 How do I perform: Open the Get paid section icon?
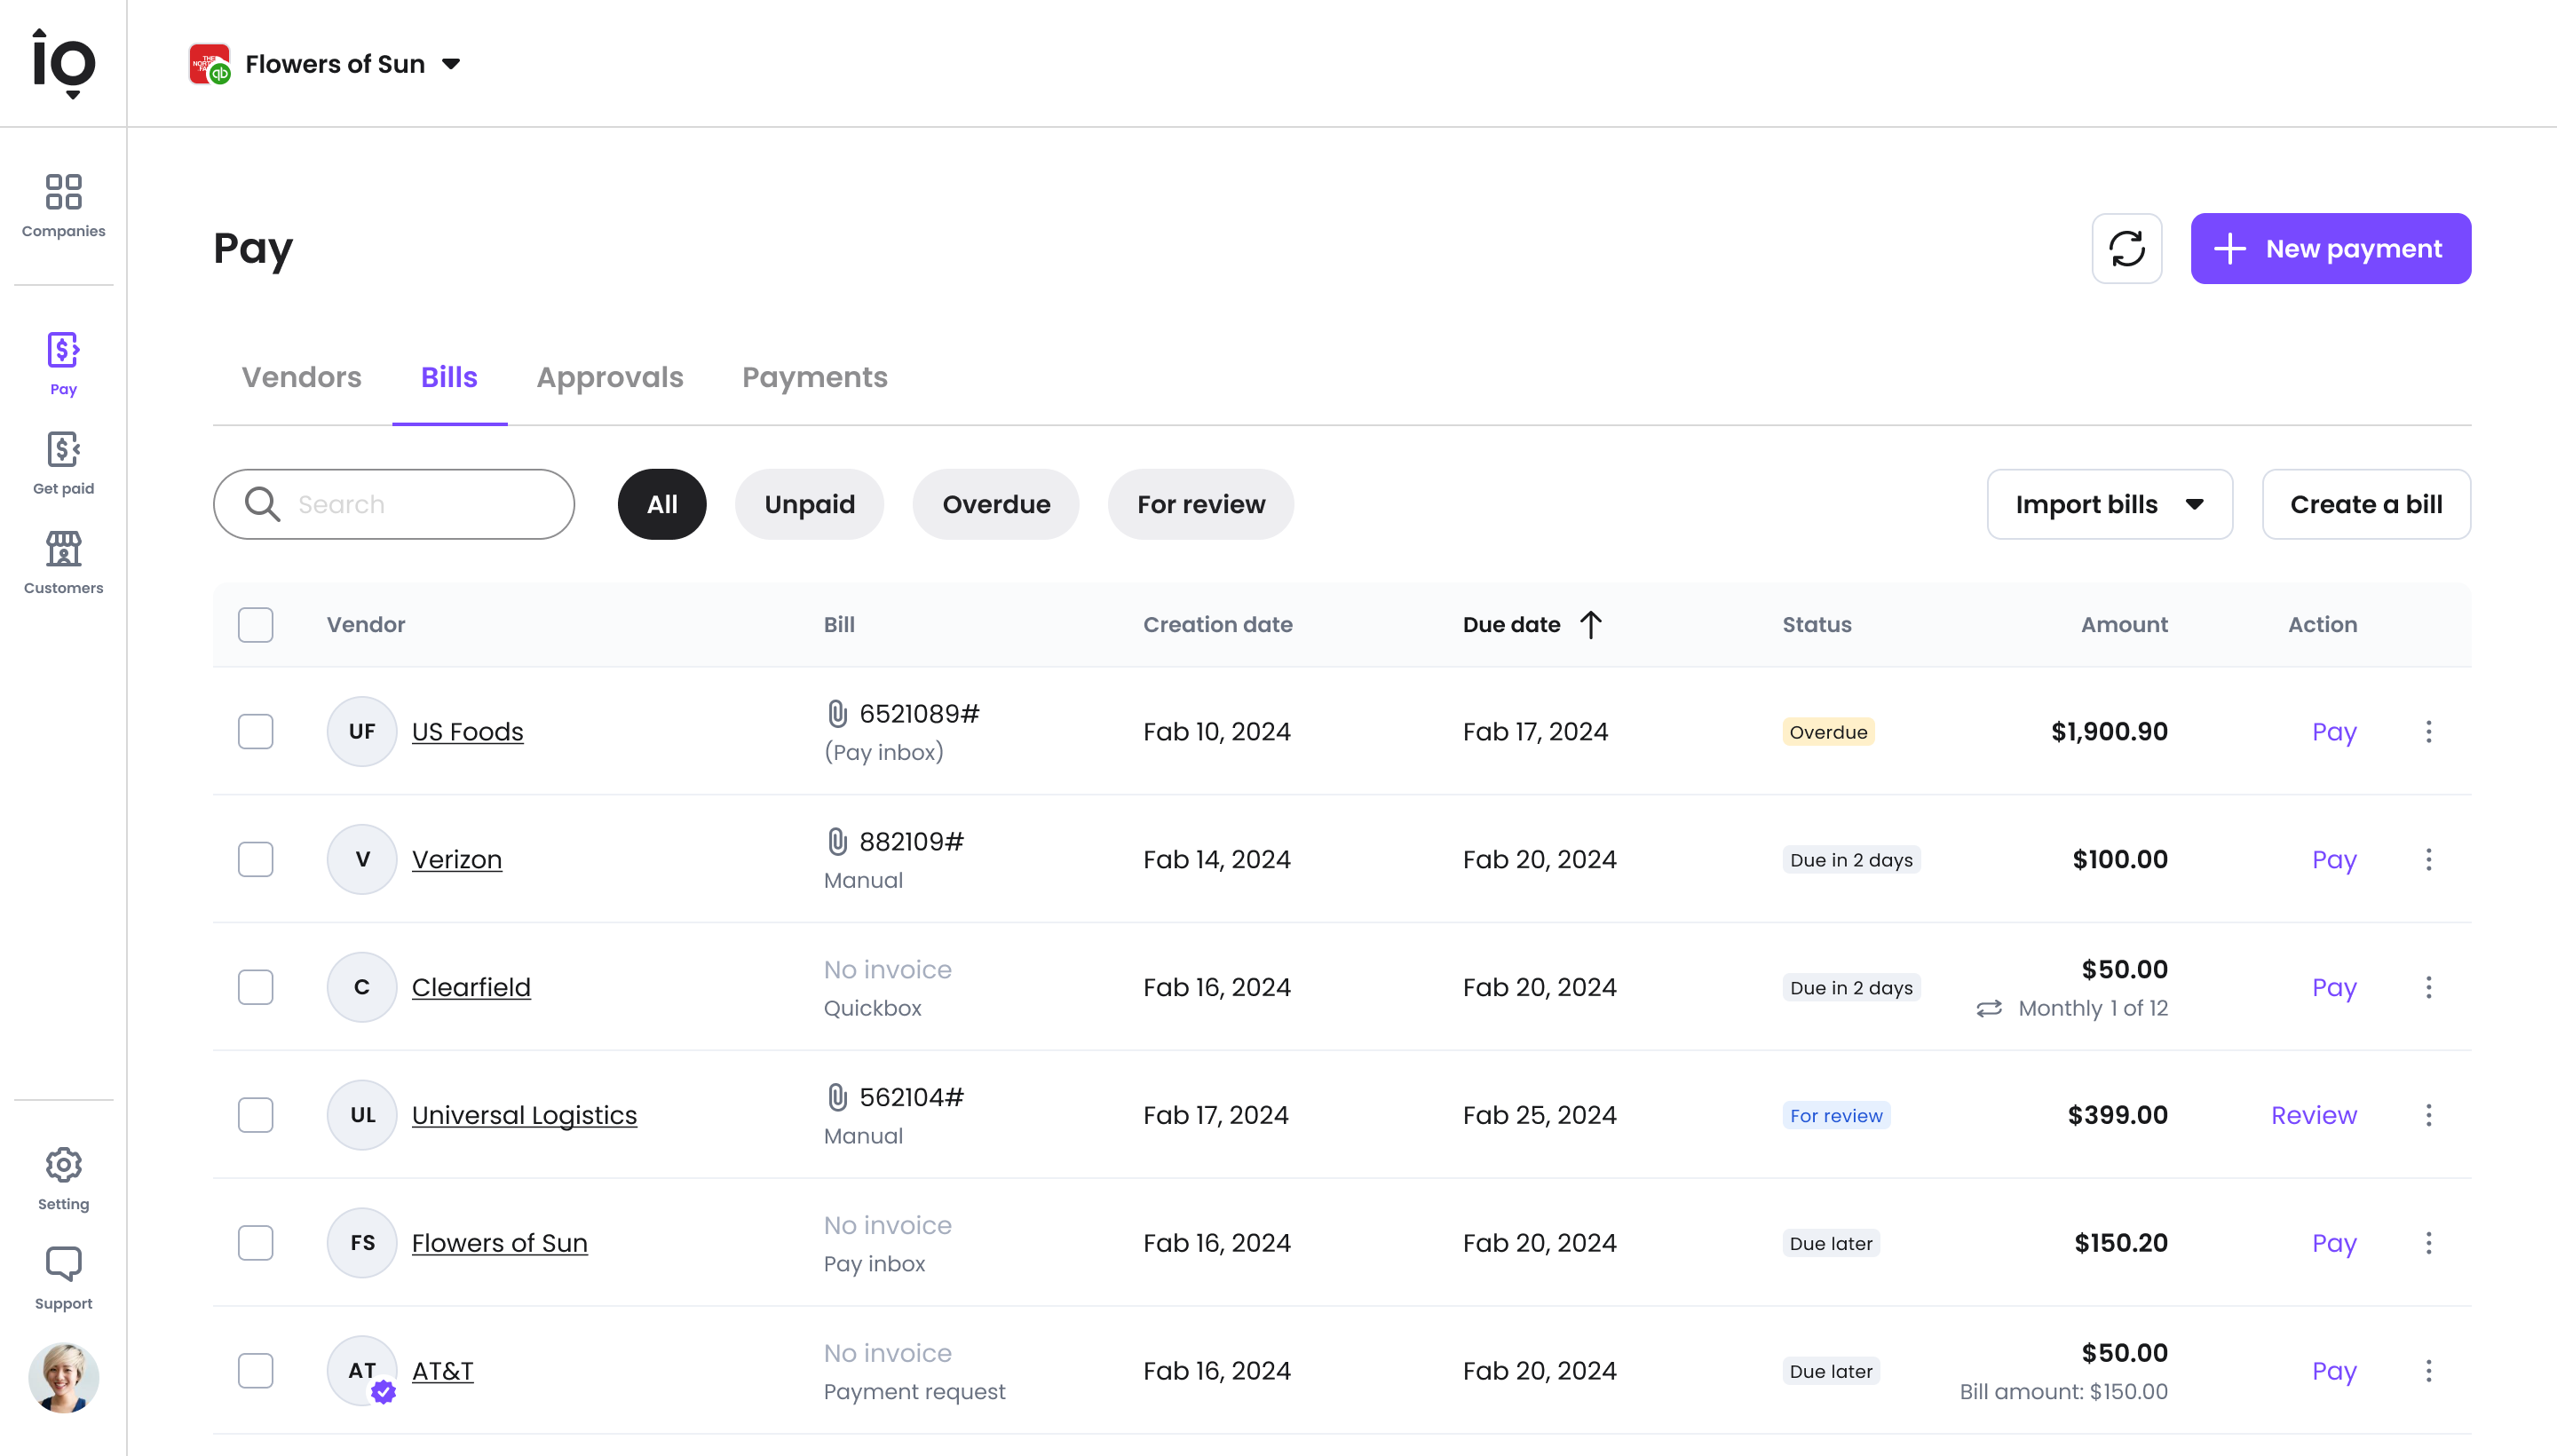pyautogui.click(x=63, y=450)
